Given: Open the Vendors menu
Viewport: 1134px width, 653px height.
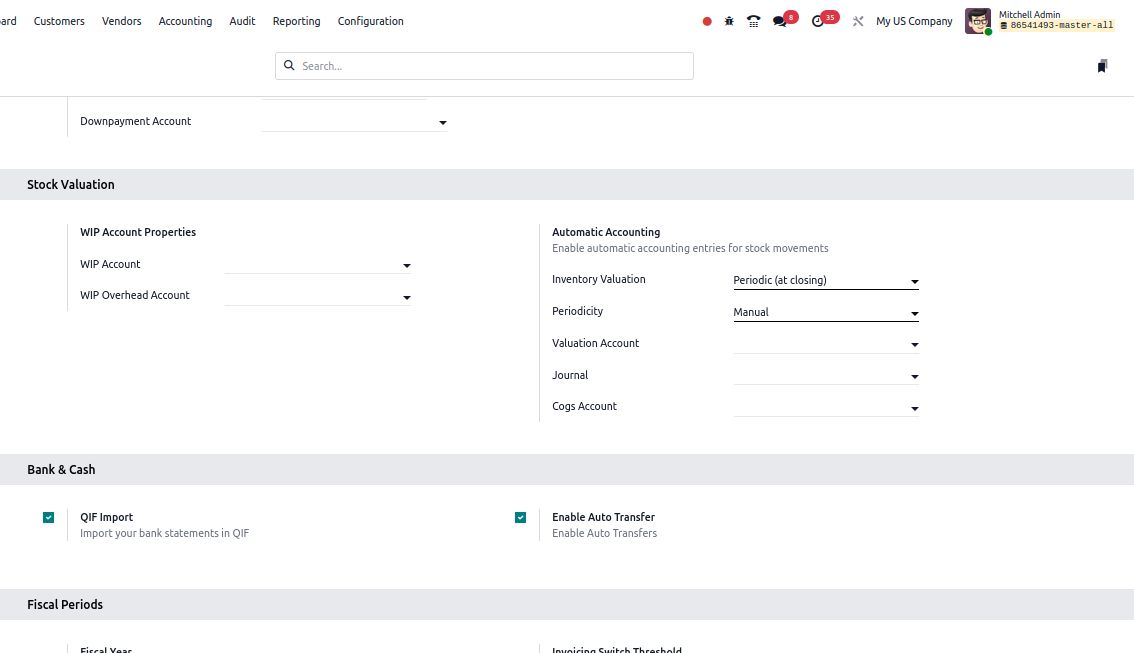Looking at the screenshot, I should point(122,22).
